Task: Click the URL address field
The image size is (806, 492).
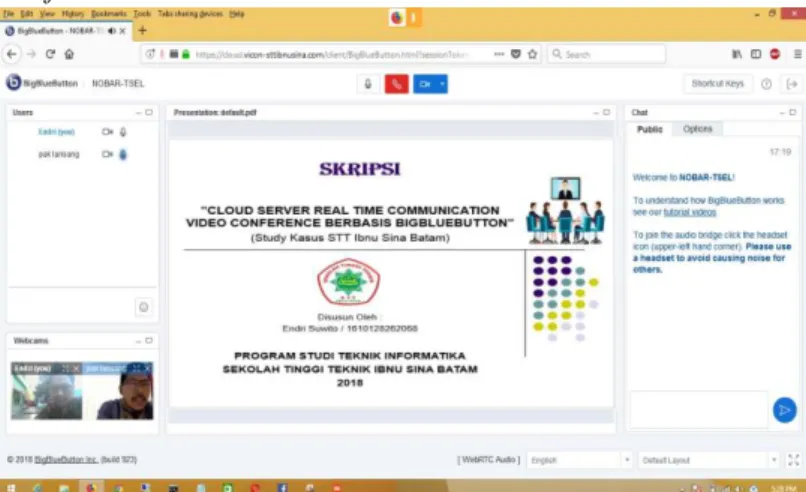Action: [332, 54]
